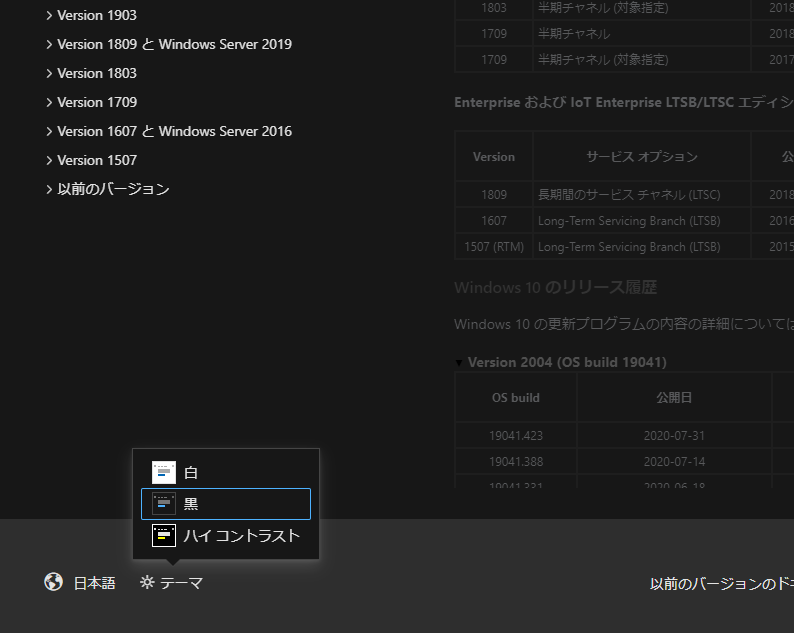The height and width of the screenshot is (633, 794).
Task: Click the 1803 半期チャネル (対象指定) cell
Action: (642, 9)
